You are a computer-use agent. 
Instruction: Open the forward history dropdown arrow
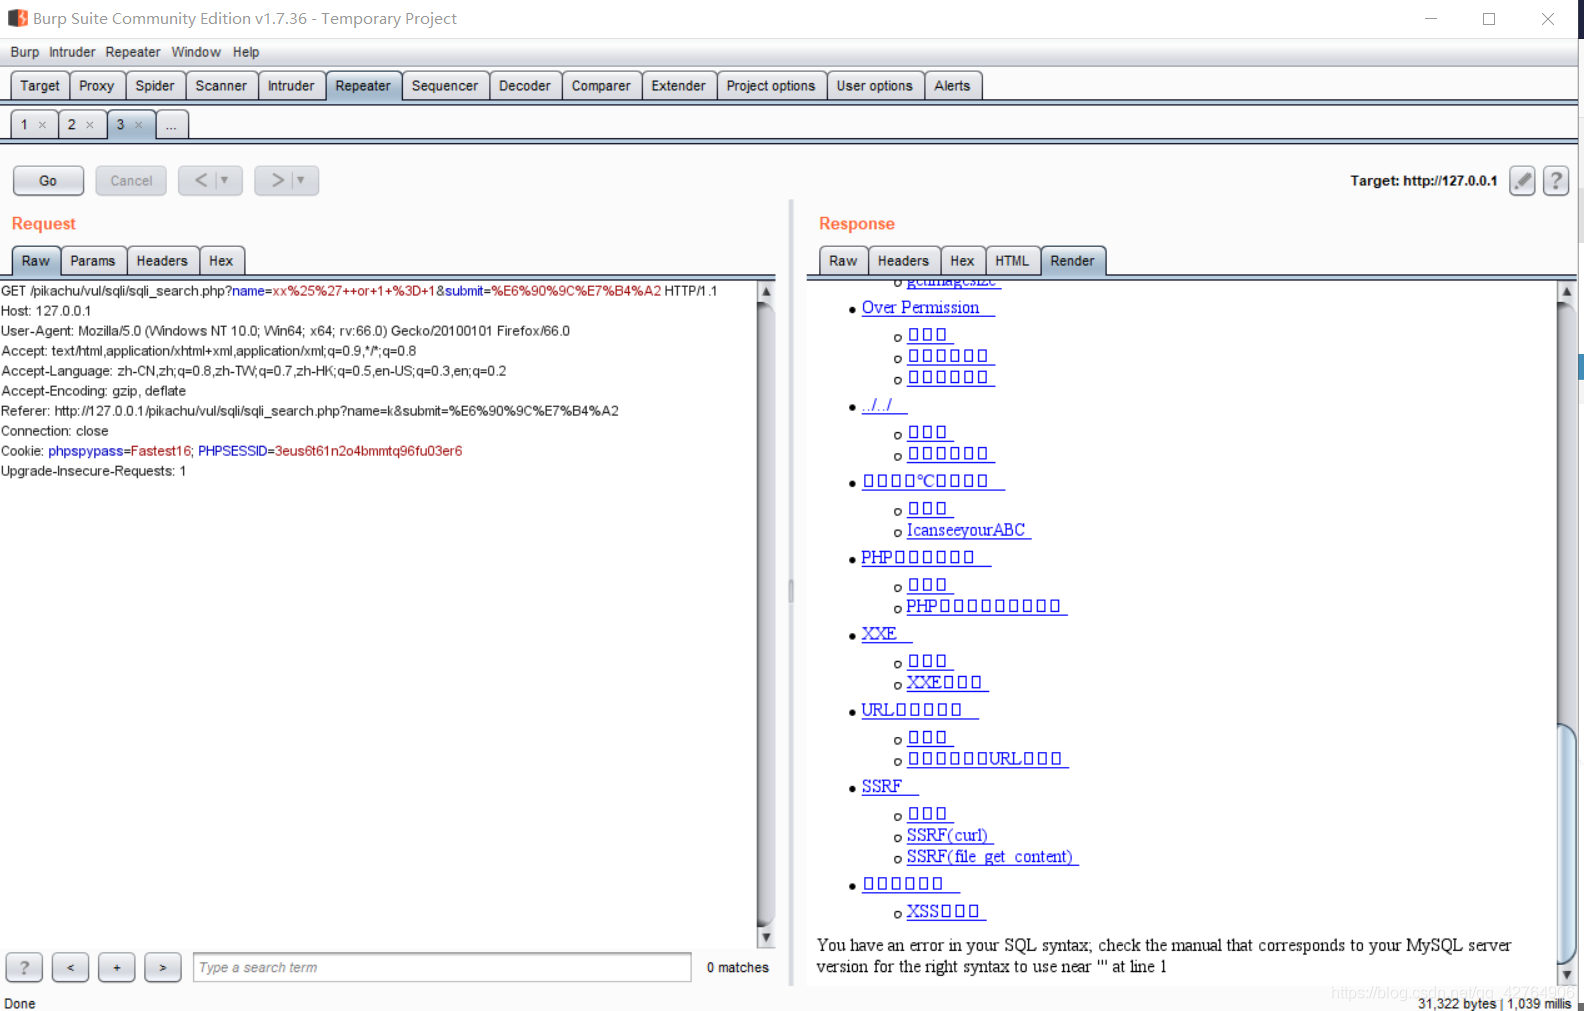pos(301,180)
